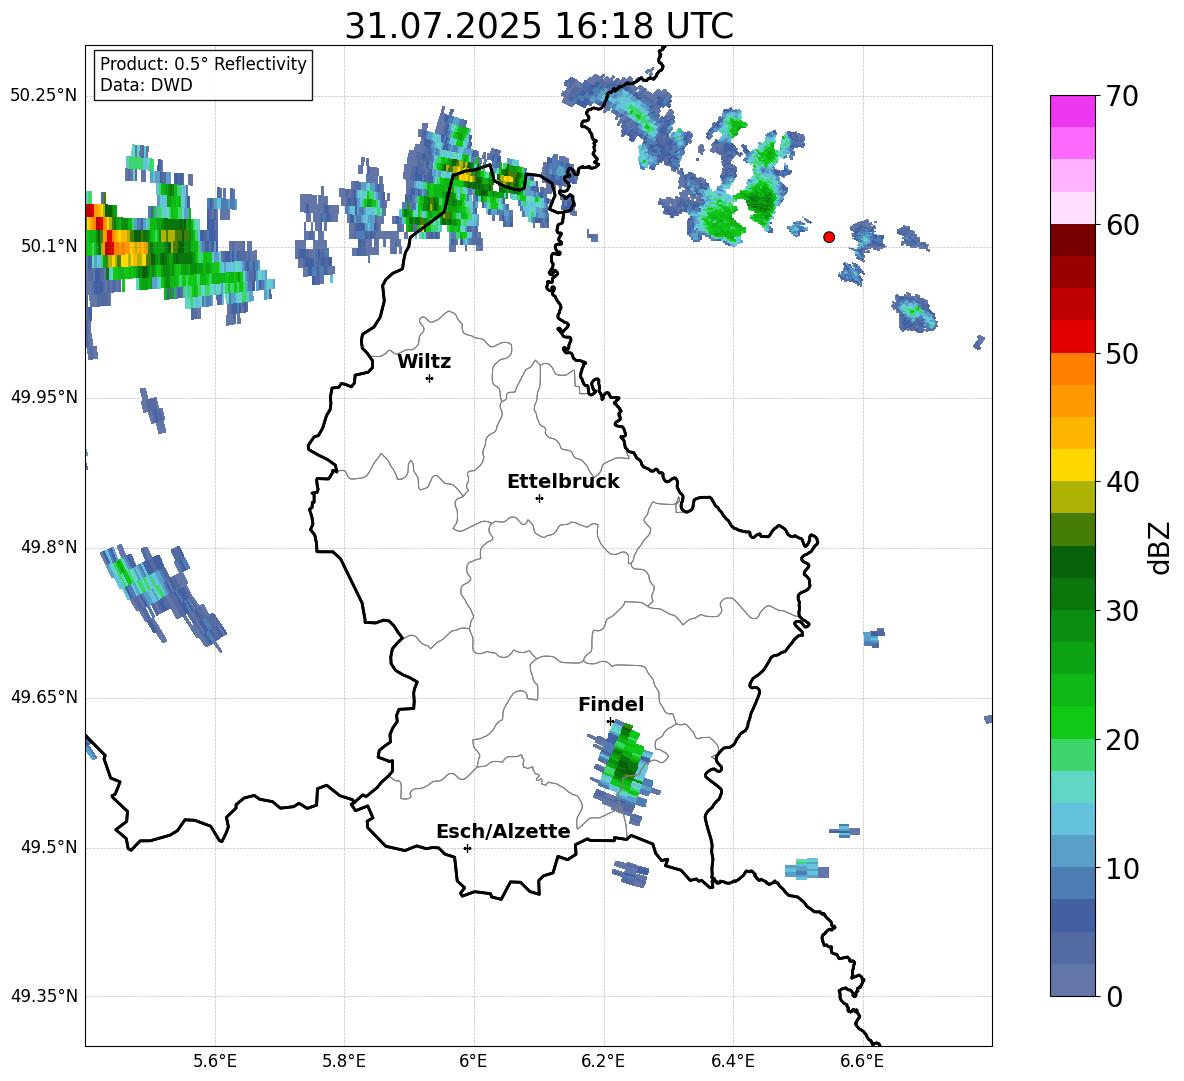Image resolution: width=1184 pixels, height=1081 pixels.
Task: Click the 50 value on colorbar
Action: (x=1122, y=354)
